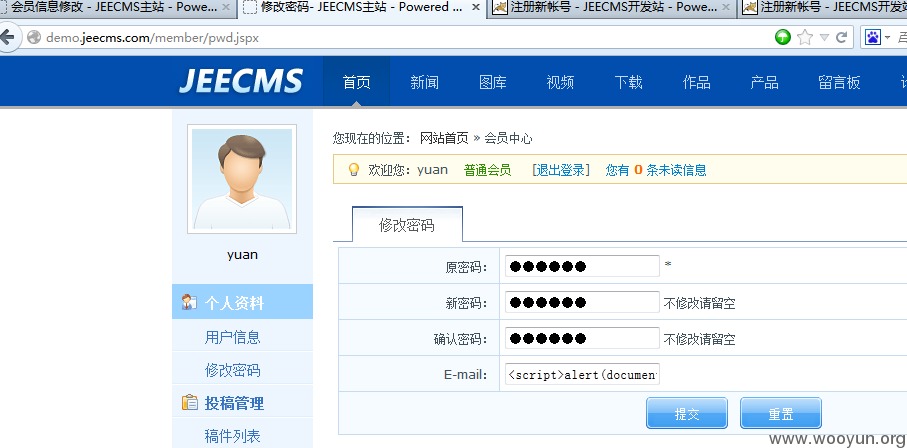Screen dimensions: 907x448
Task: Switch to 会员信息修改 browser tab
Action: 118,8
